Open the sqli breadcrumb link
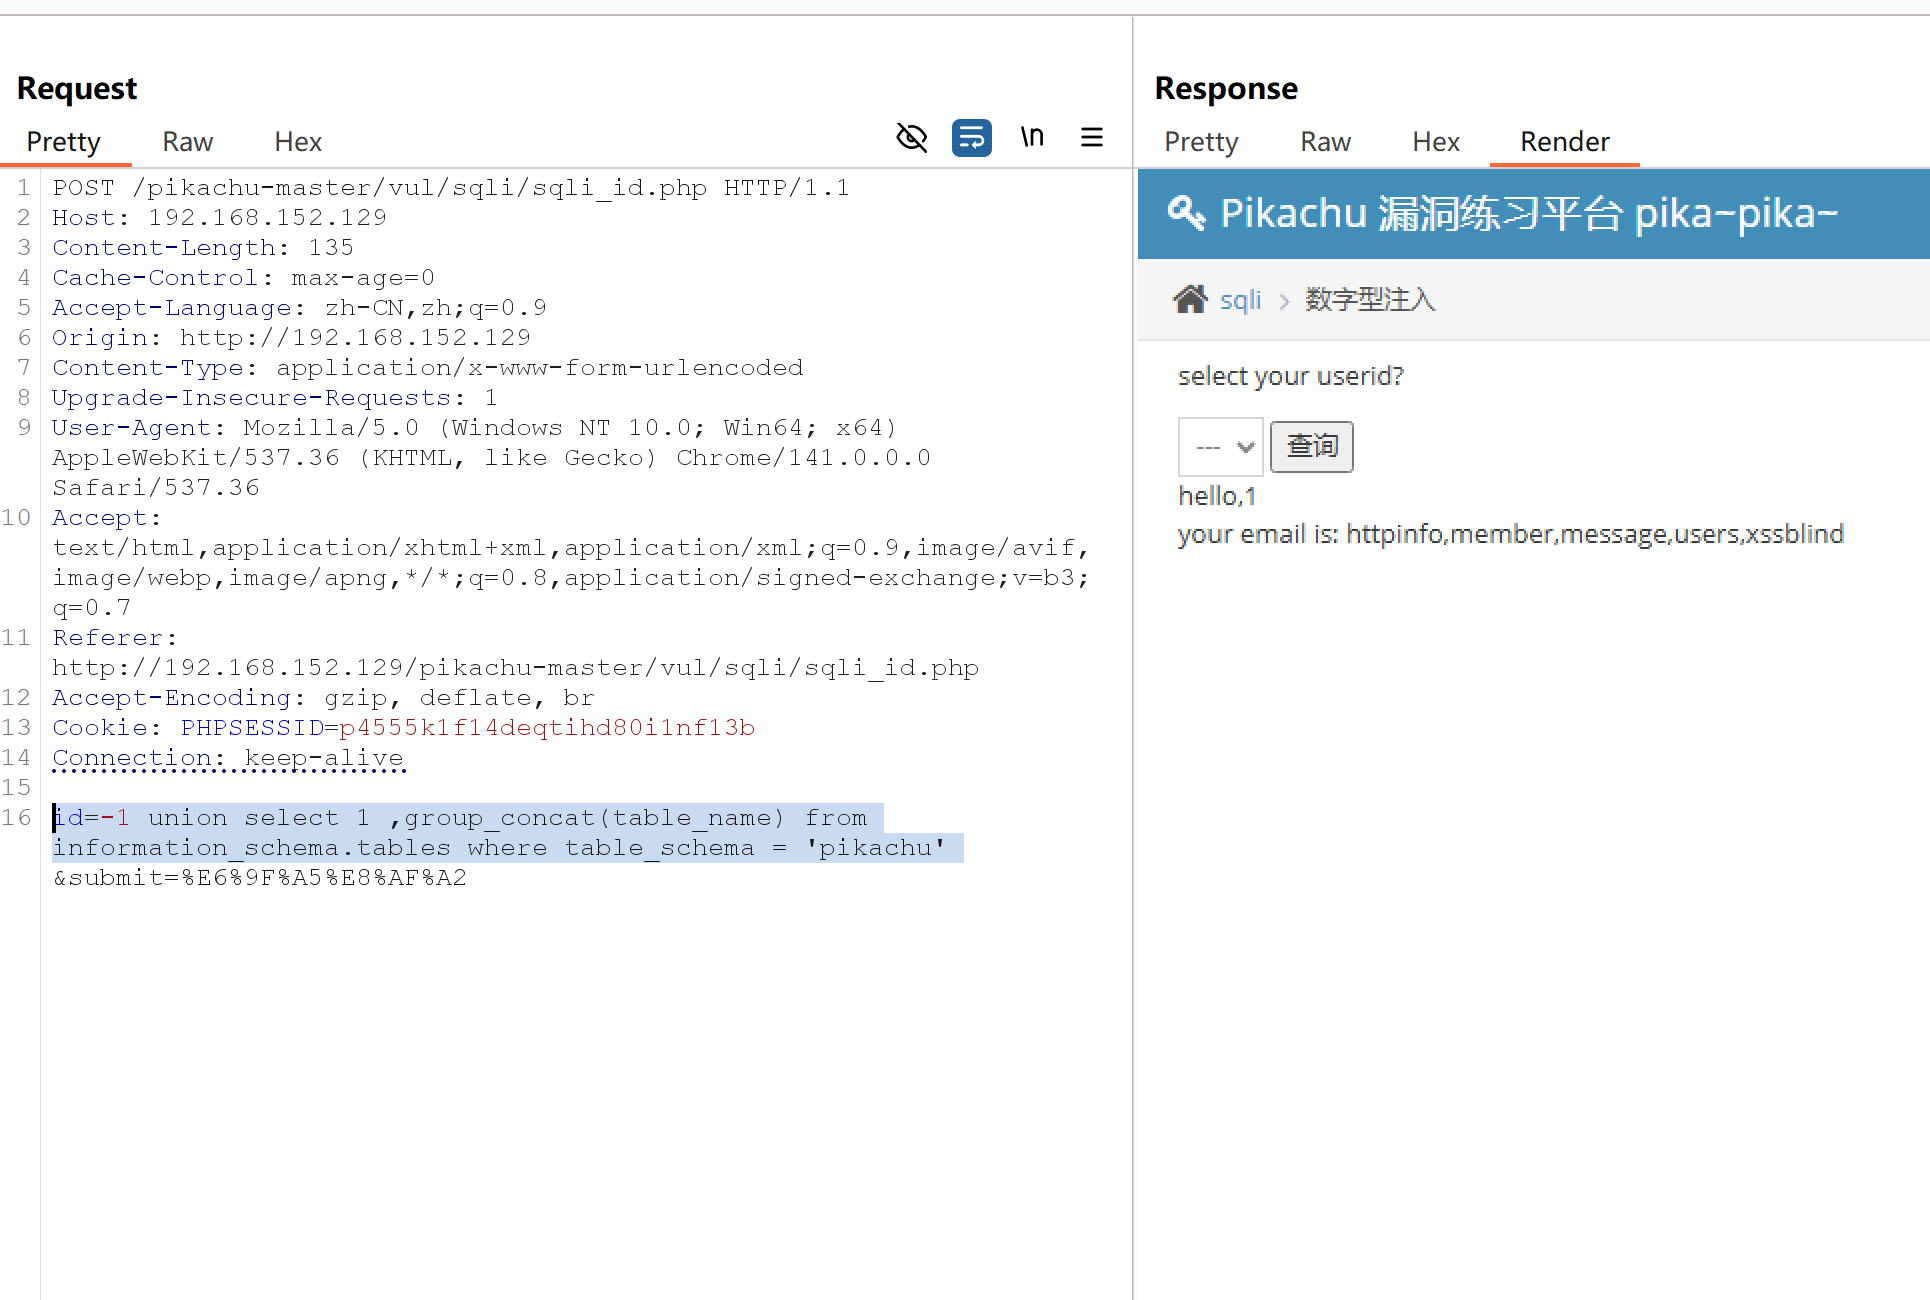 click(1240, 300)
